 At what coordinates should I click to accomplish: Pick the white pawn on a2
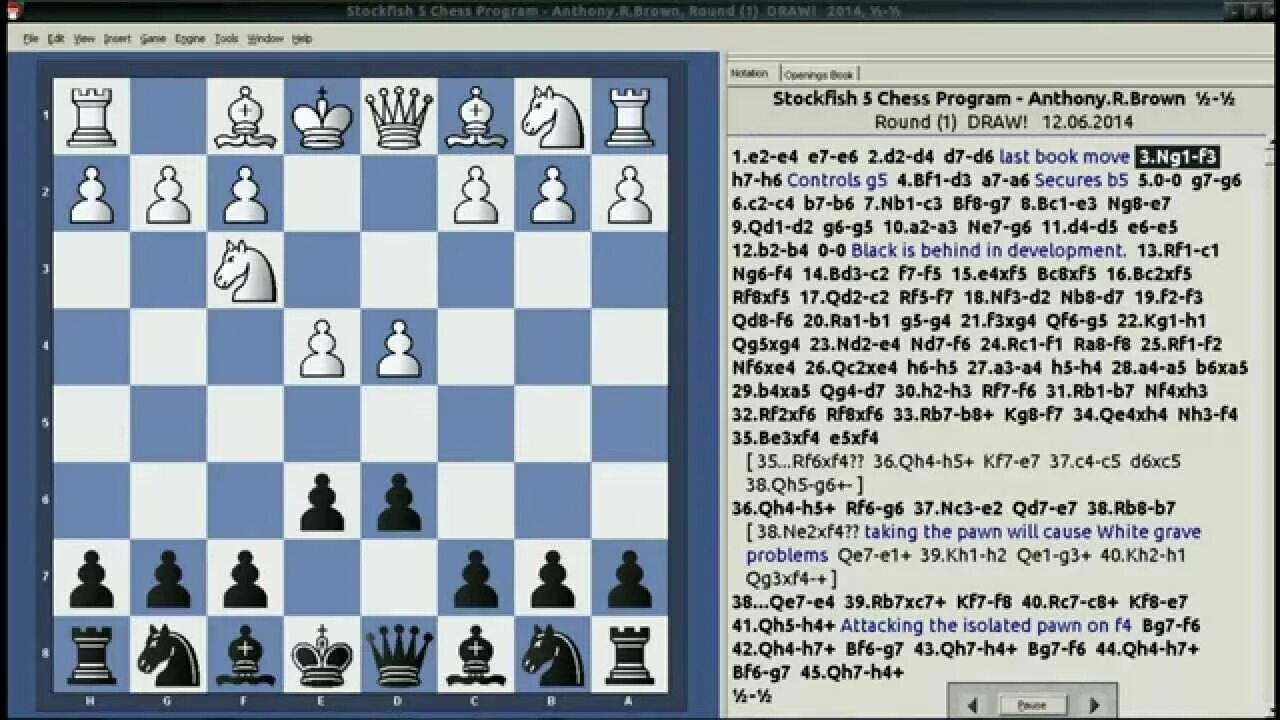tap(629, 193)
